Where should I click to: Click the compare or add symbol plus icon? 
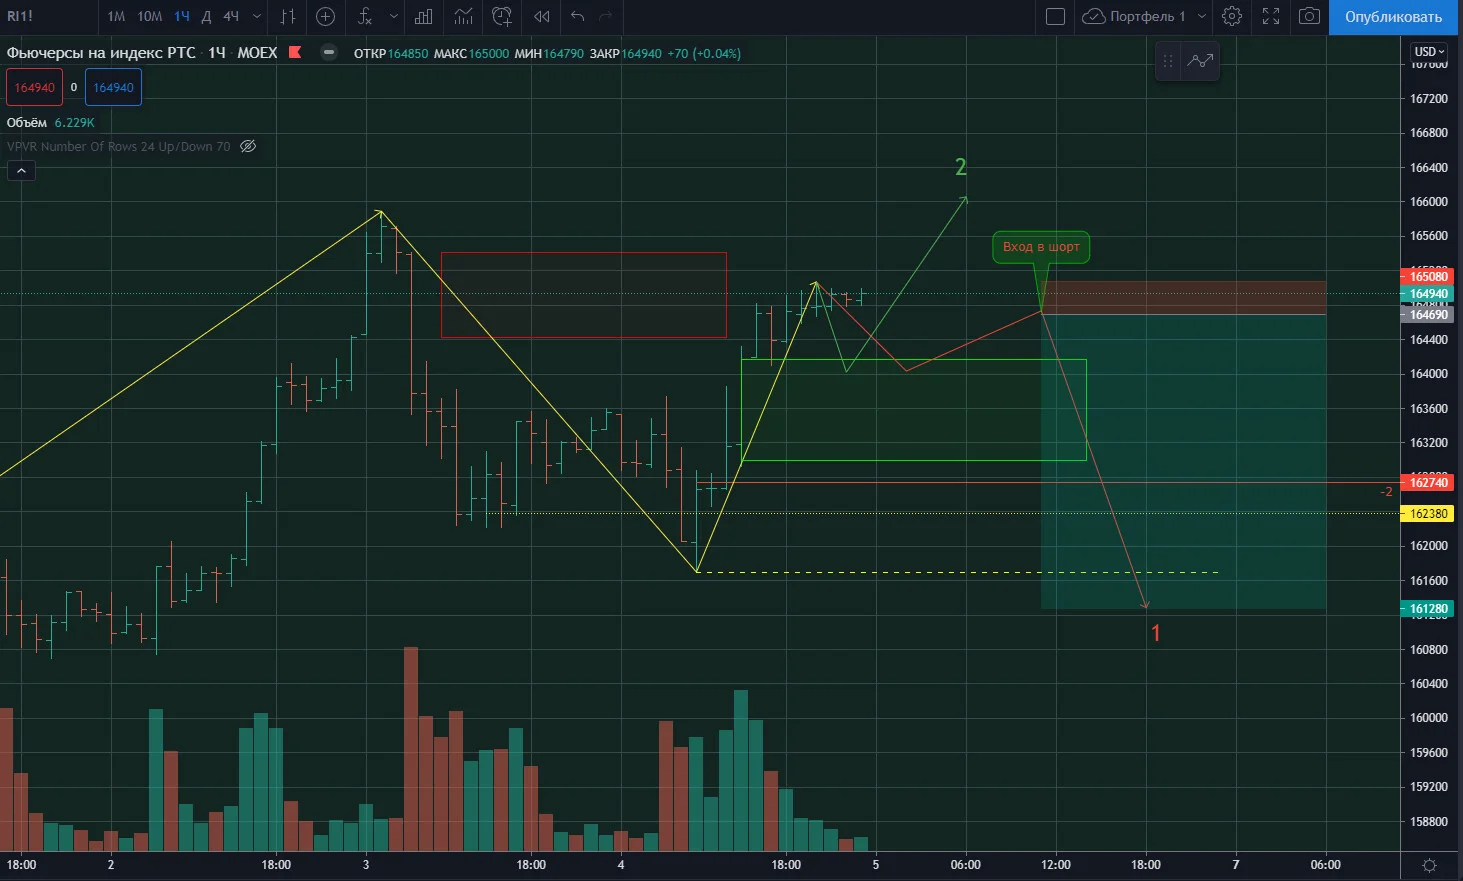(325, 16)
